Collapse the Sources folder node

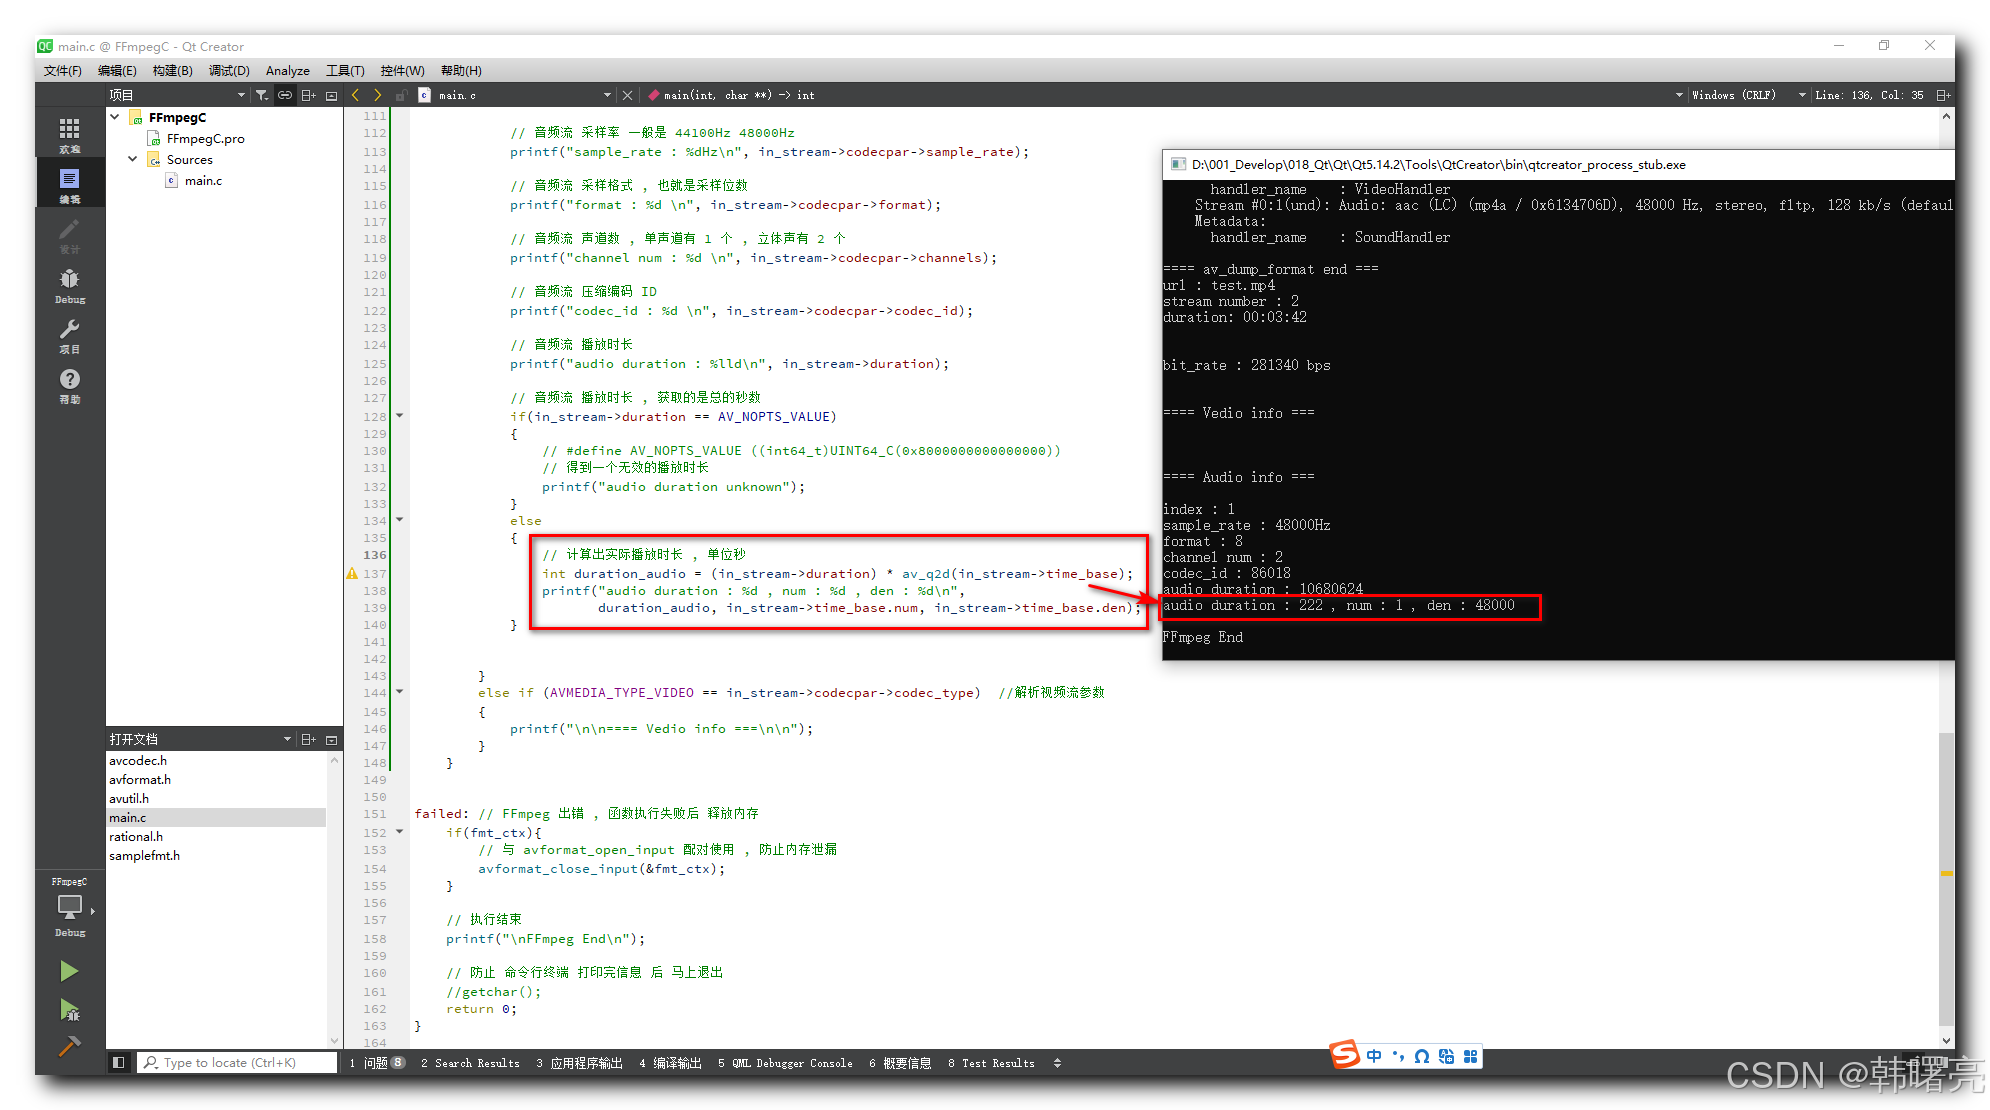(133, 159)
